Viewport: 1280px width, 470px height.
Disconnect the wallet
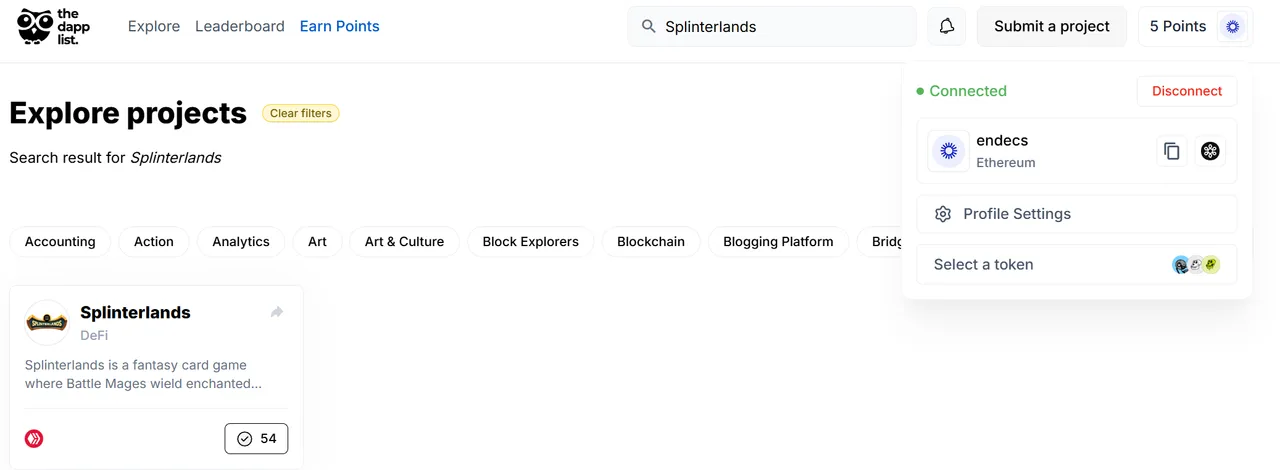(x=1187, y=91)
